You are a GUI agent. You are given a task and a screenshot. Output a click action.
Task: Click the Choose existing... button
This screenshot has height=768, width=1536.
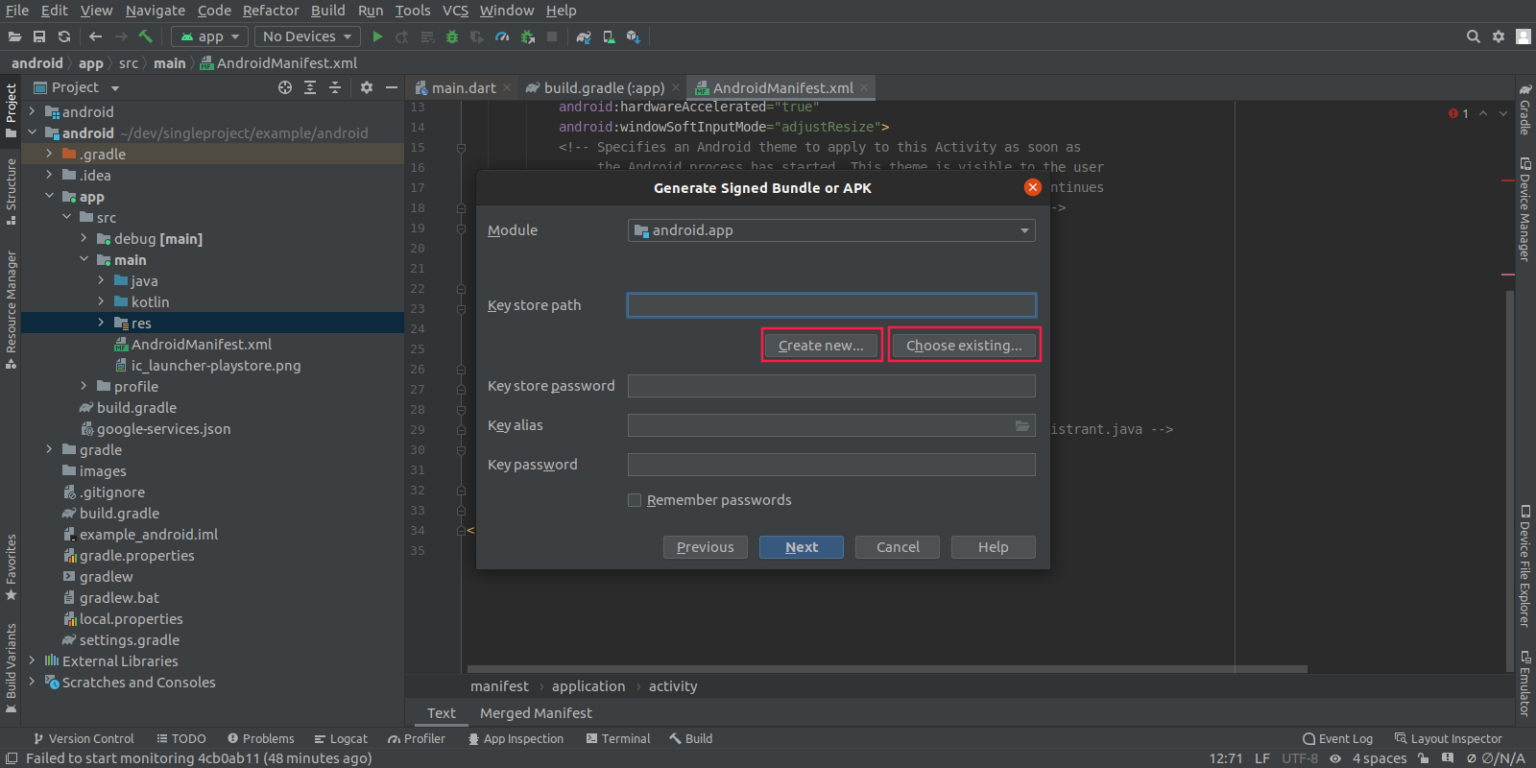coord(964,346)
